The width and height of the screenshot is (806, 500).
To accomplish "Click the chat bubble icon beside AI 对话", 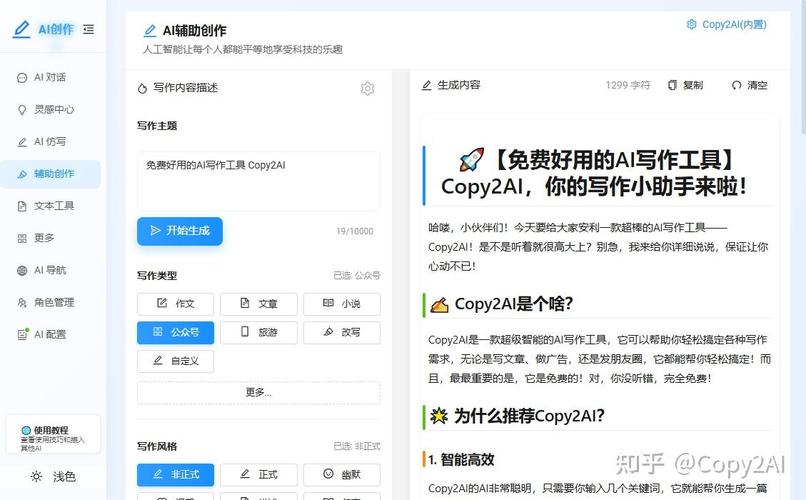I will [22, 78].
